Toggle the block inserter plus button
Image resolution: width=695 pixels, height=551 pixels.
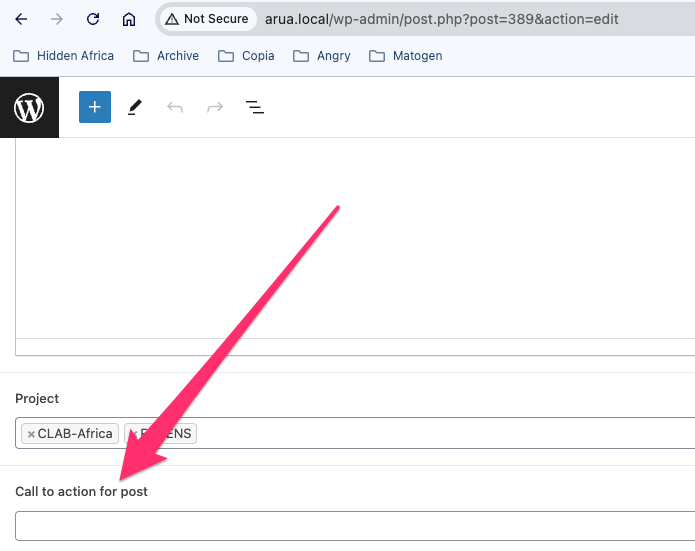pyautogui.click(x=95, y=107)
